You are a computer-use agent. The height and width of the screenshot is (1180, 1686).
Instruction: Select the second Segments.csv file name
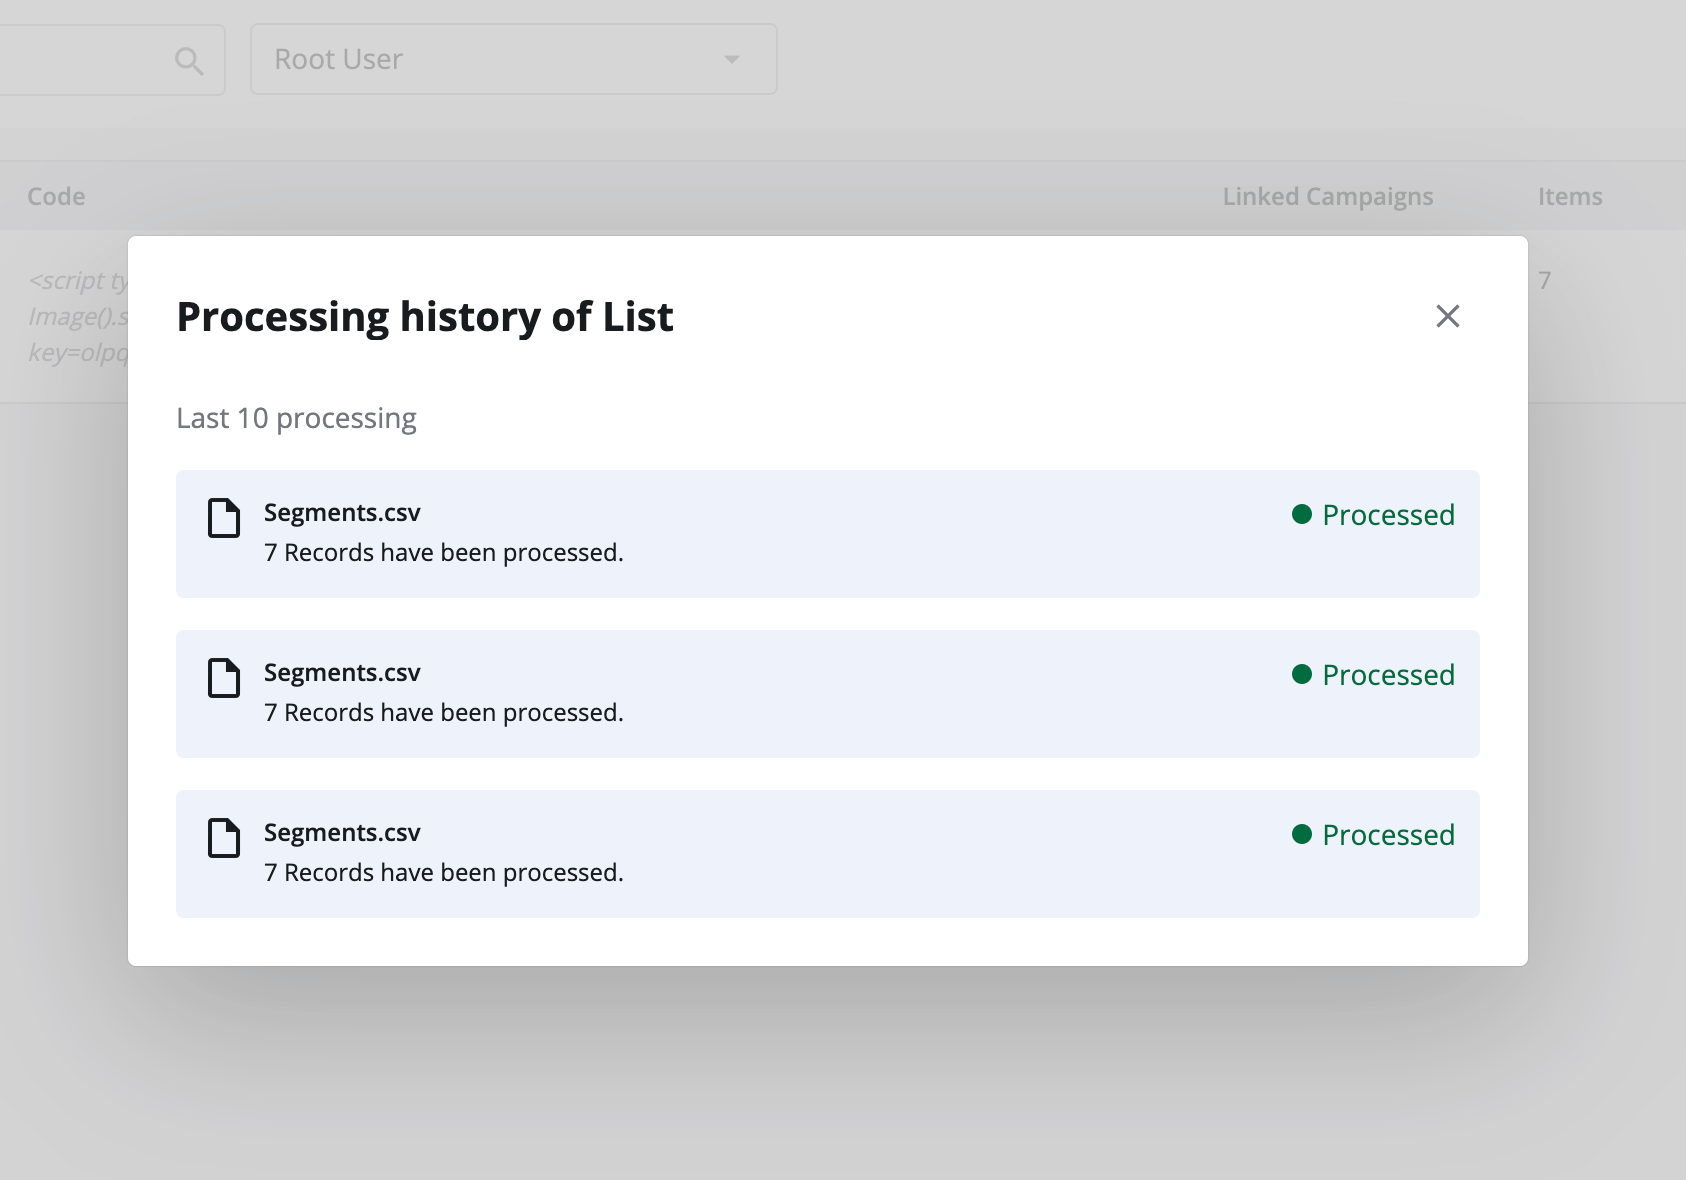pos(342,673)
